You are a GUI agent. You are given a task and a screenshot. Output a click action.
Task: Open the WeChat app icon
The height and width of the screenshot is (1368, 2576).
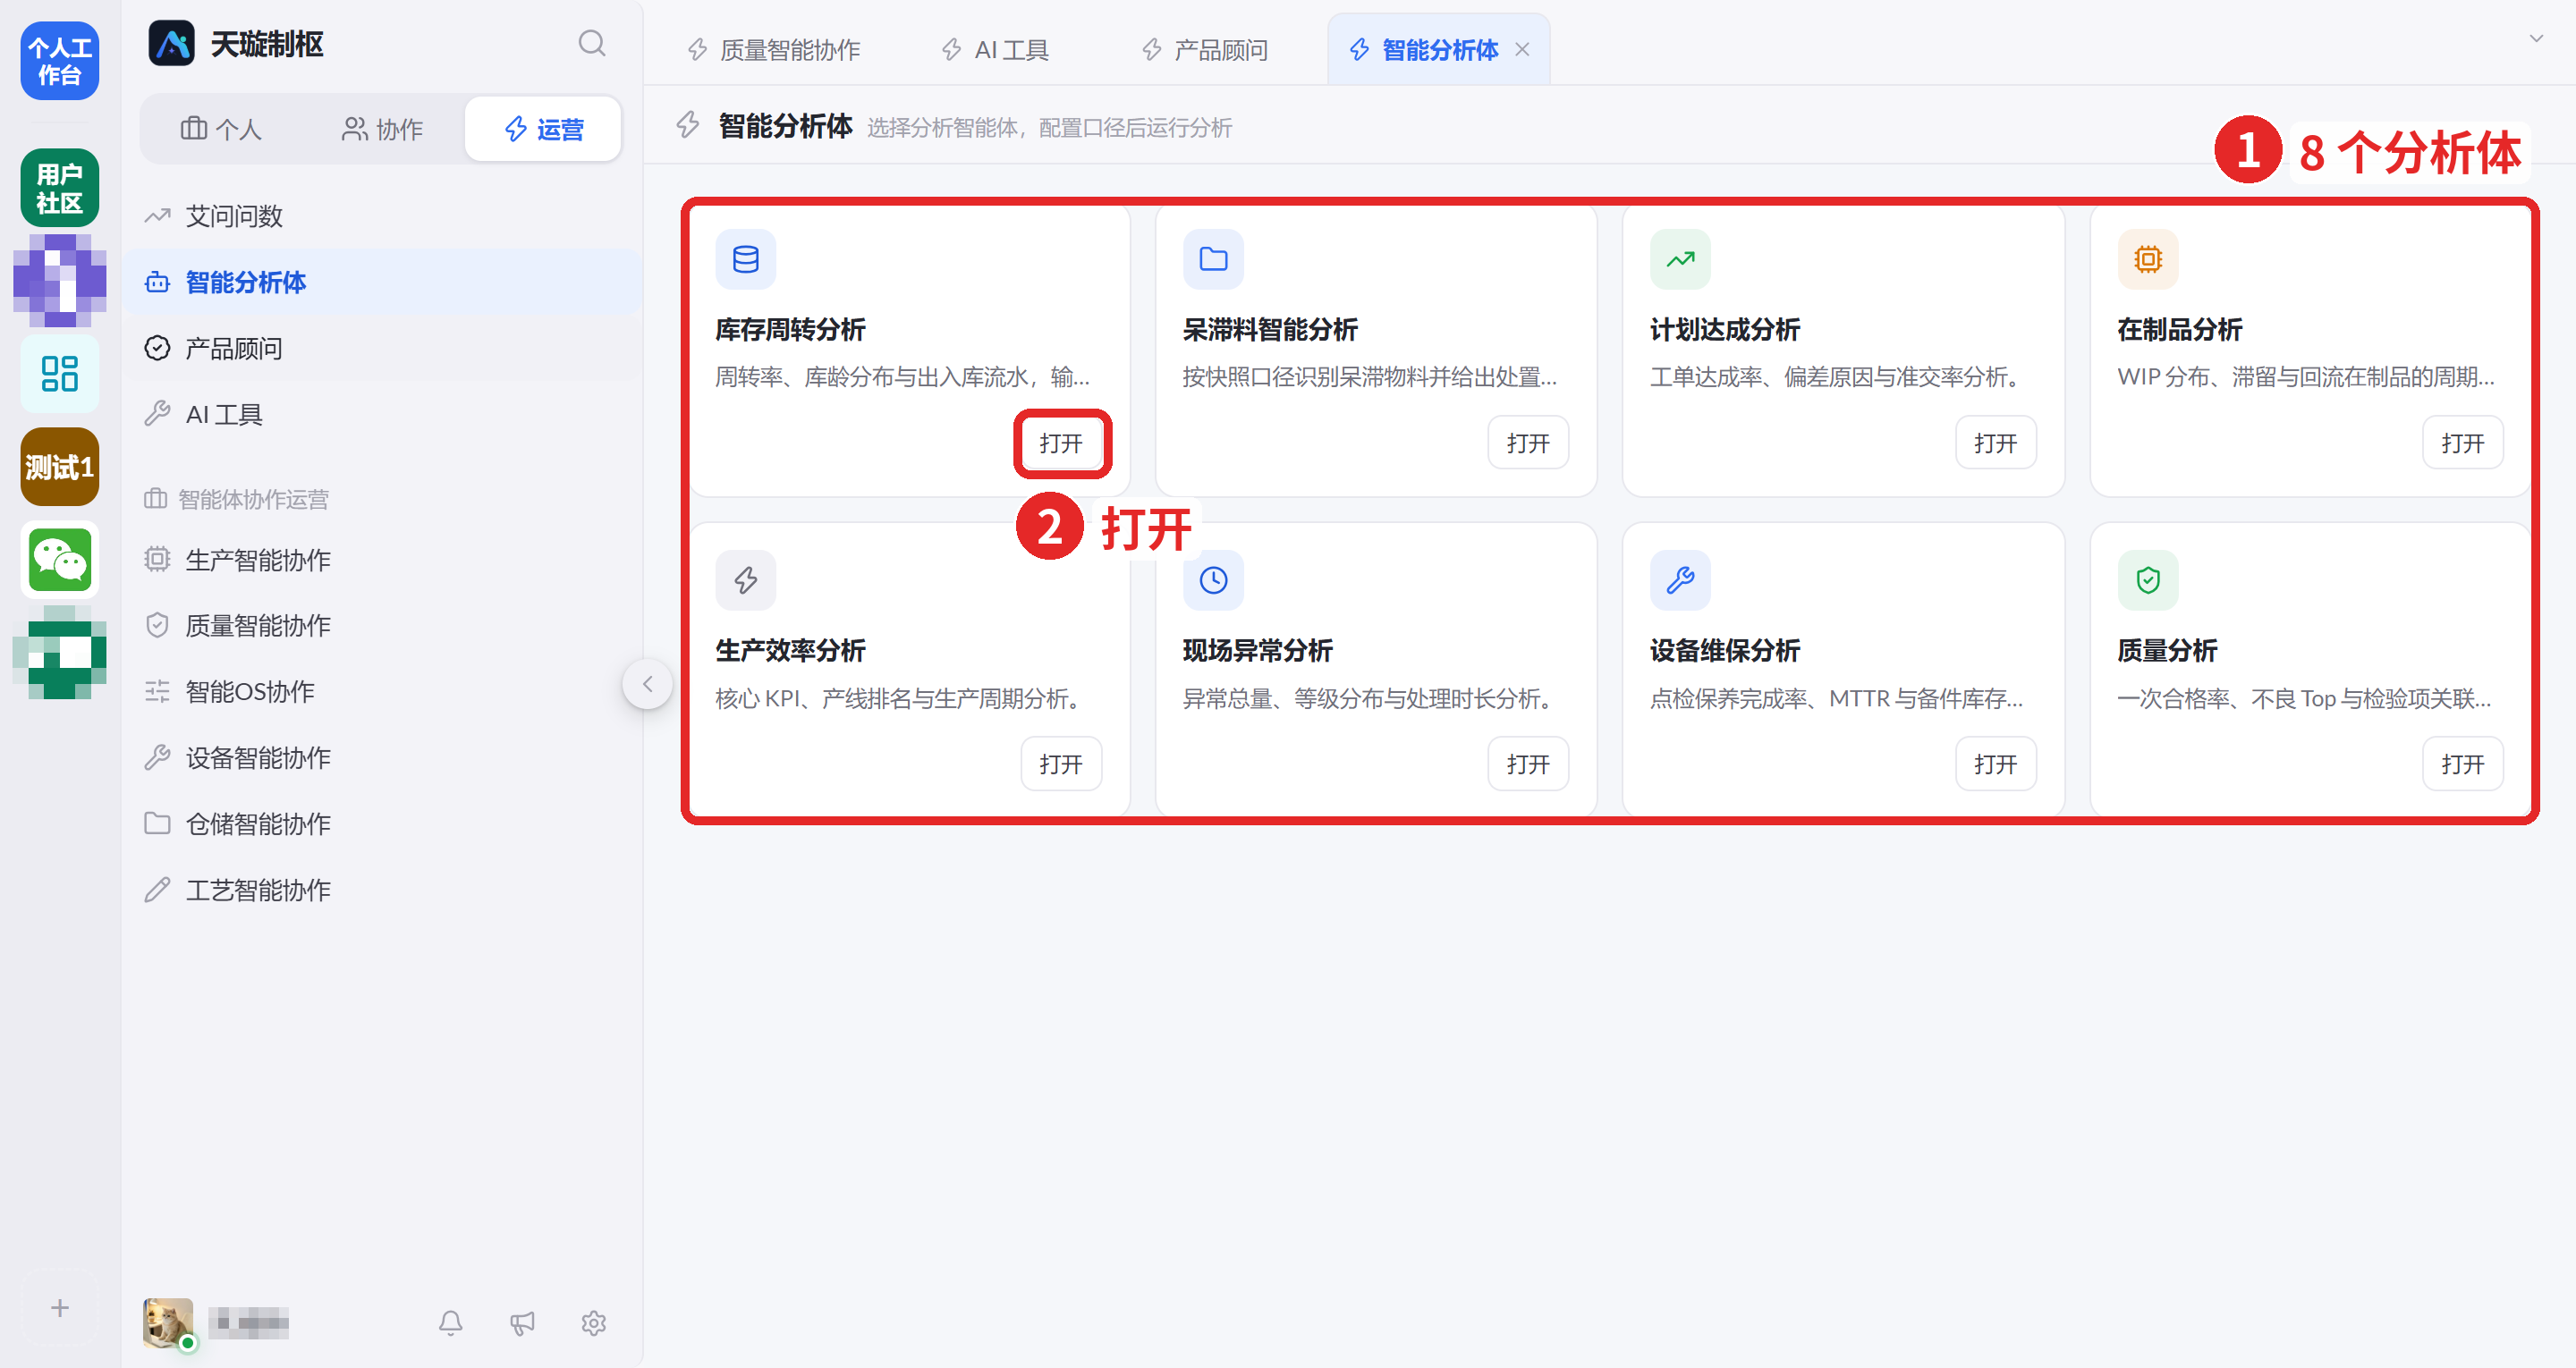(x=60, y=560)
